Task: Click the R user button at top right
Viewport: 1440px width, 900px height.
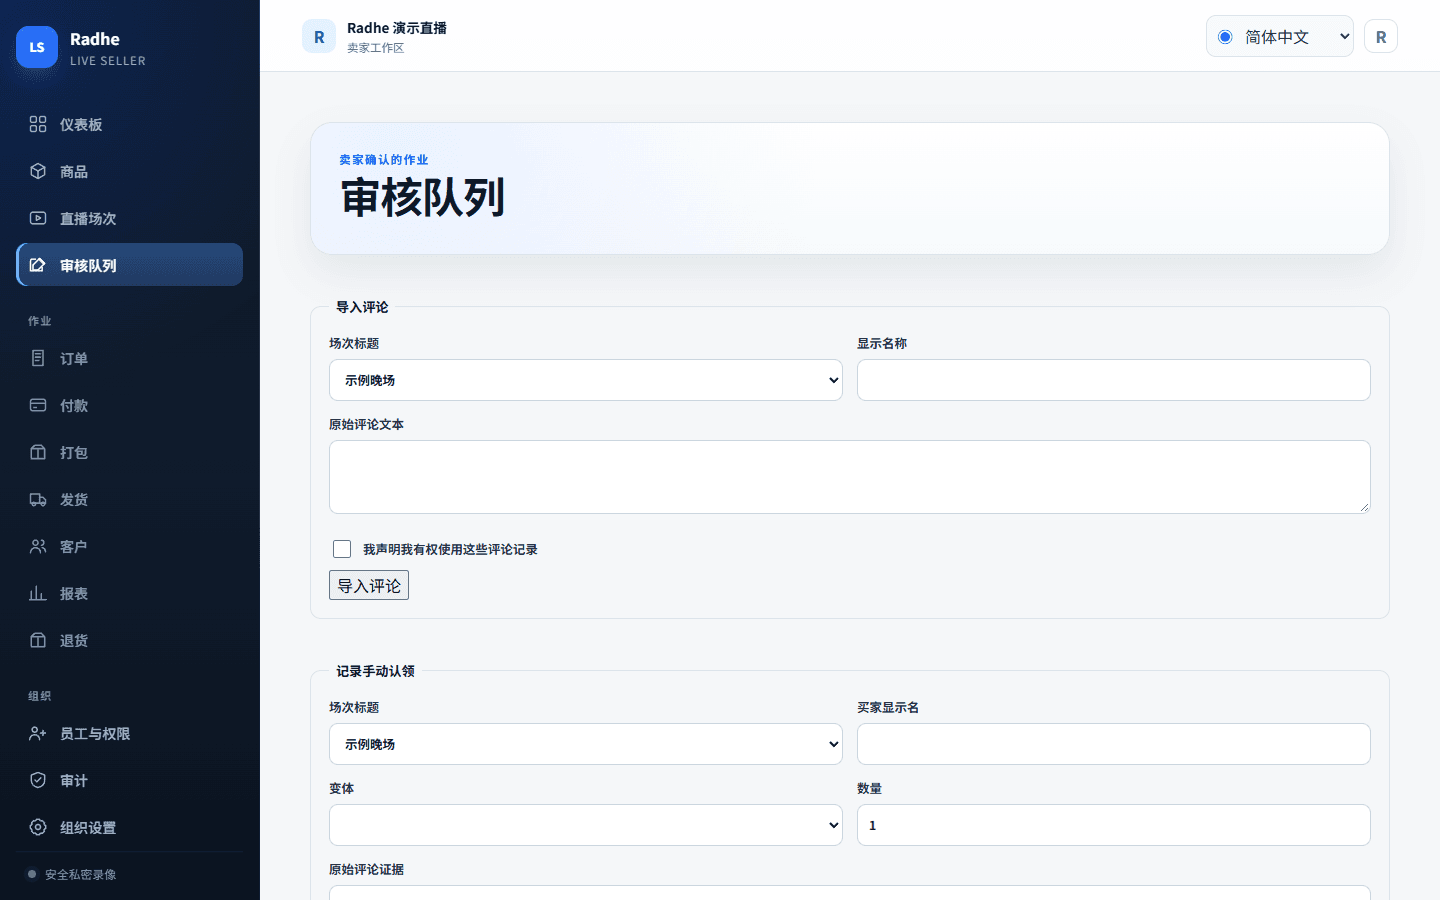Action: click(1381, 36)
